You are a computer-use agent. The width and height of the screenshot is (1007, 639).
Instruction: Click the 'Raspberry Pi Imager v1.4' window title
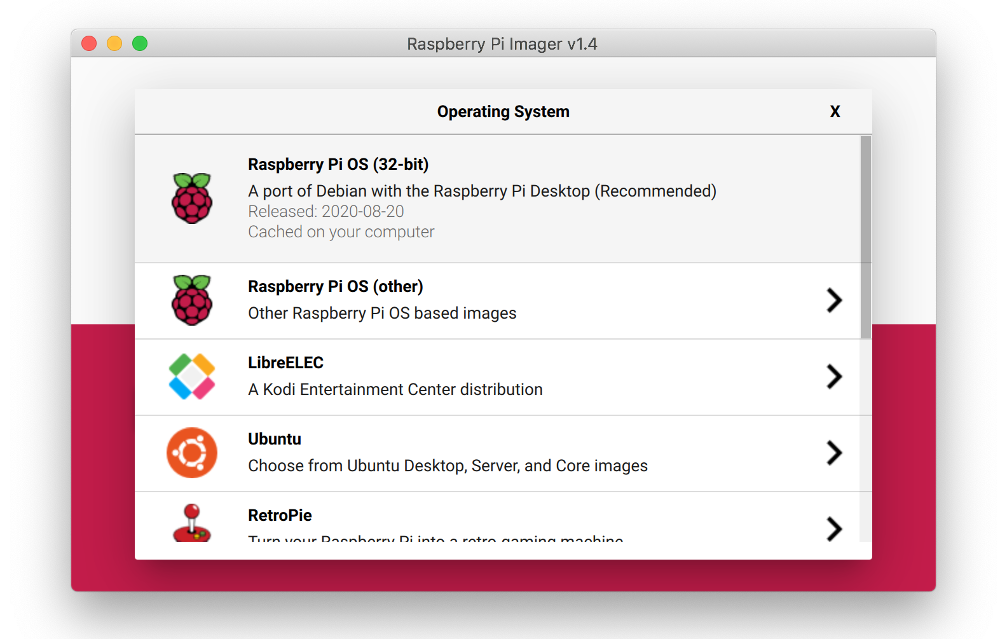point(502,44)
